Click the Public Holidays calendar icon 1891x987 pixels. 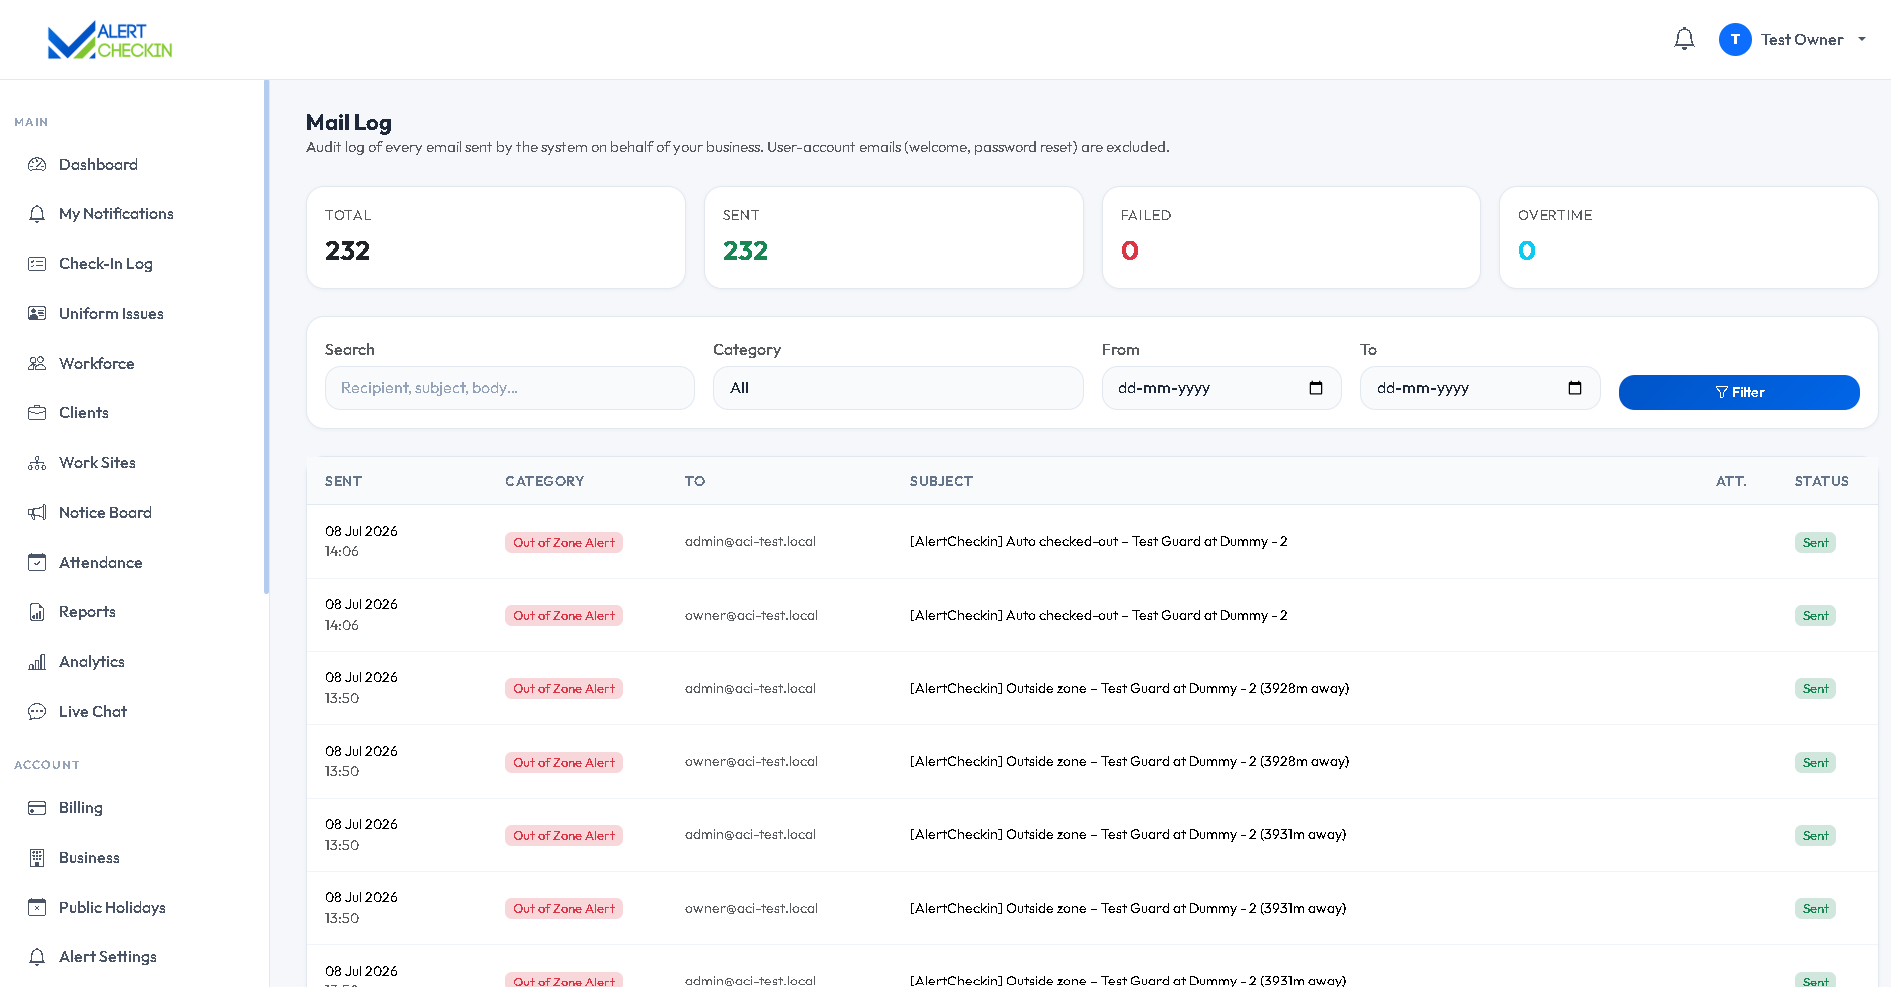click(37, 908)
